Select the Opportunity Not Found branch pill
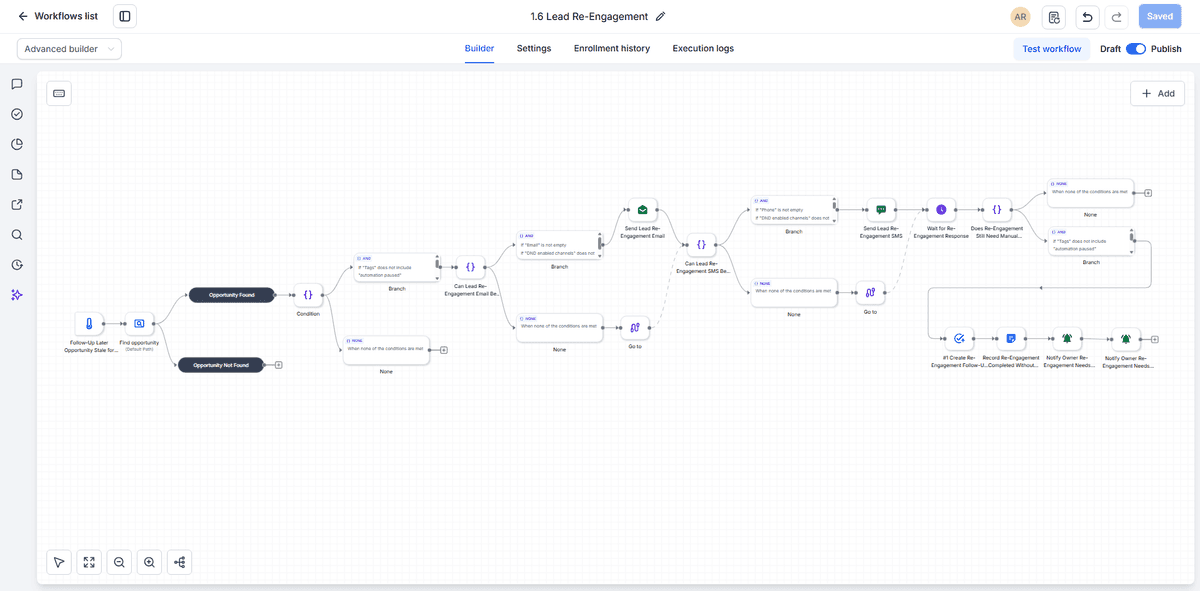The image size is (1200, 591). pyautogui.click(x=221, y=365)
